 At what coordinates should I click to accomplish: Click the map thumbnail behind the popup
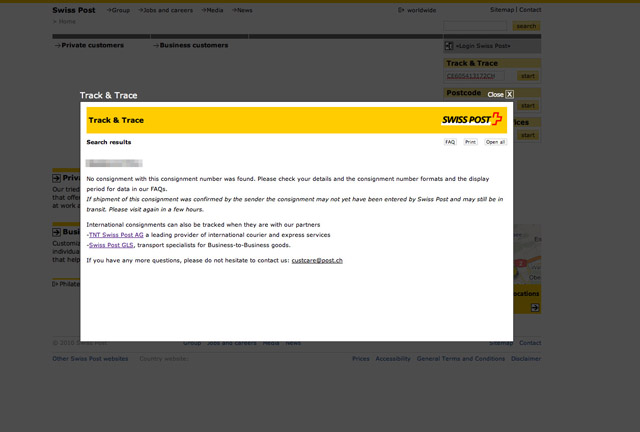coord(527,254)
